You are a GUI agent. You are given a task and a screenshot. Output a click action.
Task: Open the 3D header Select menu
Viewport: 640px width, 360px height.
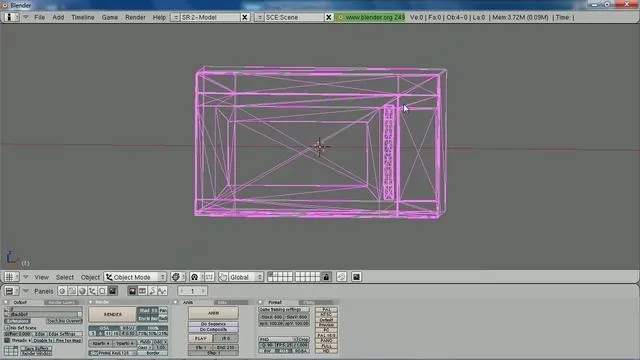65,277
